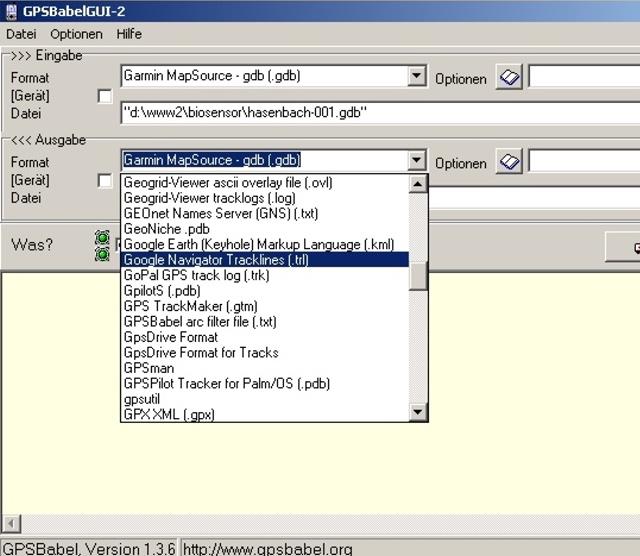This screenshot has height=556, width=640.
Task: Toggle the Eingabe [Gerät] checkbox
Action: coord(105,96)
